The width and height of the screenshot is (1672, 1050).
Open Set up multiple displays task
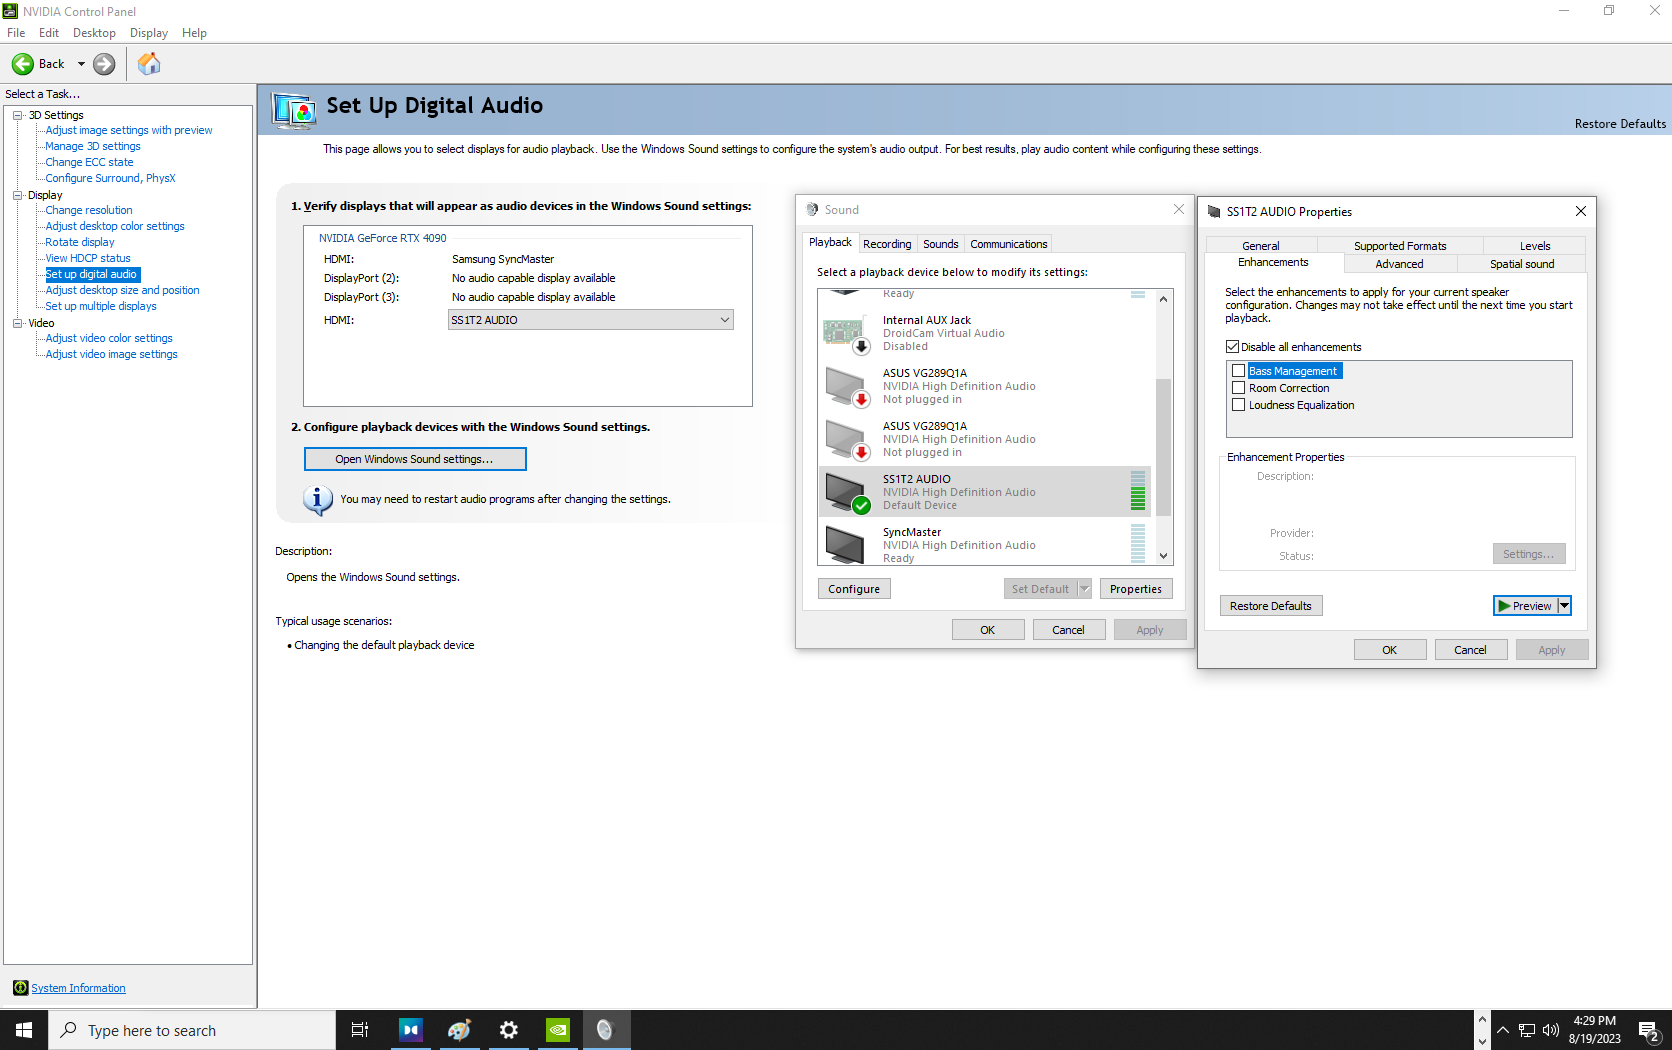coord(101,306)
